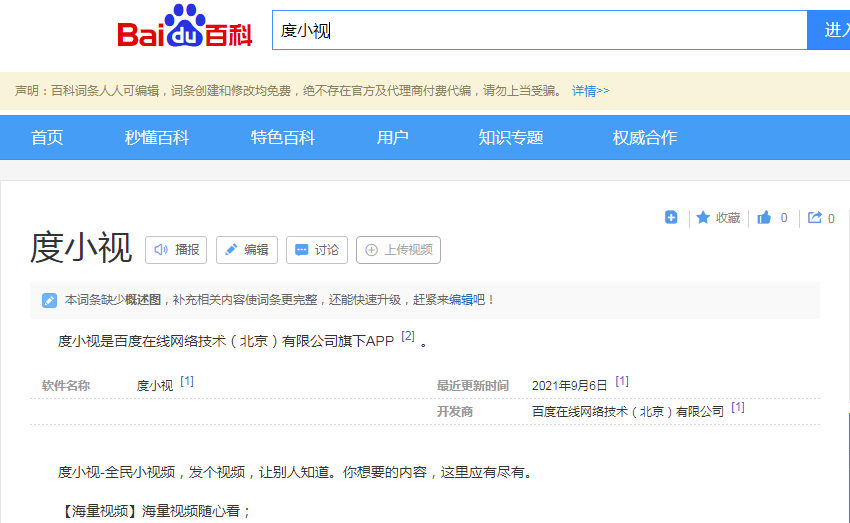Image resolution: width=850 pixels, height=523 pixels.
Task: Click the 度小视 article title heading
Action: coord(81,248)
